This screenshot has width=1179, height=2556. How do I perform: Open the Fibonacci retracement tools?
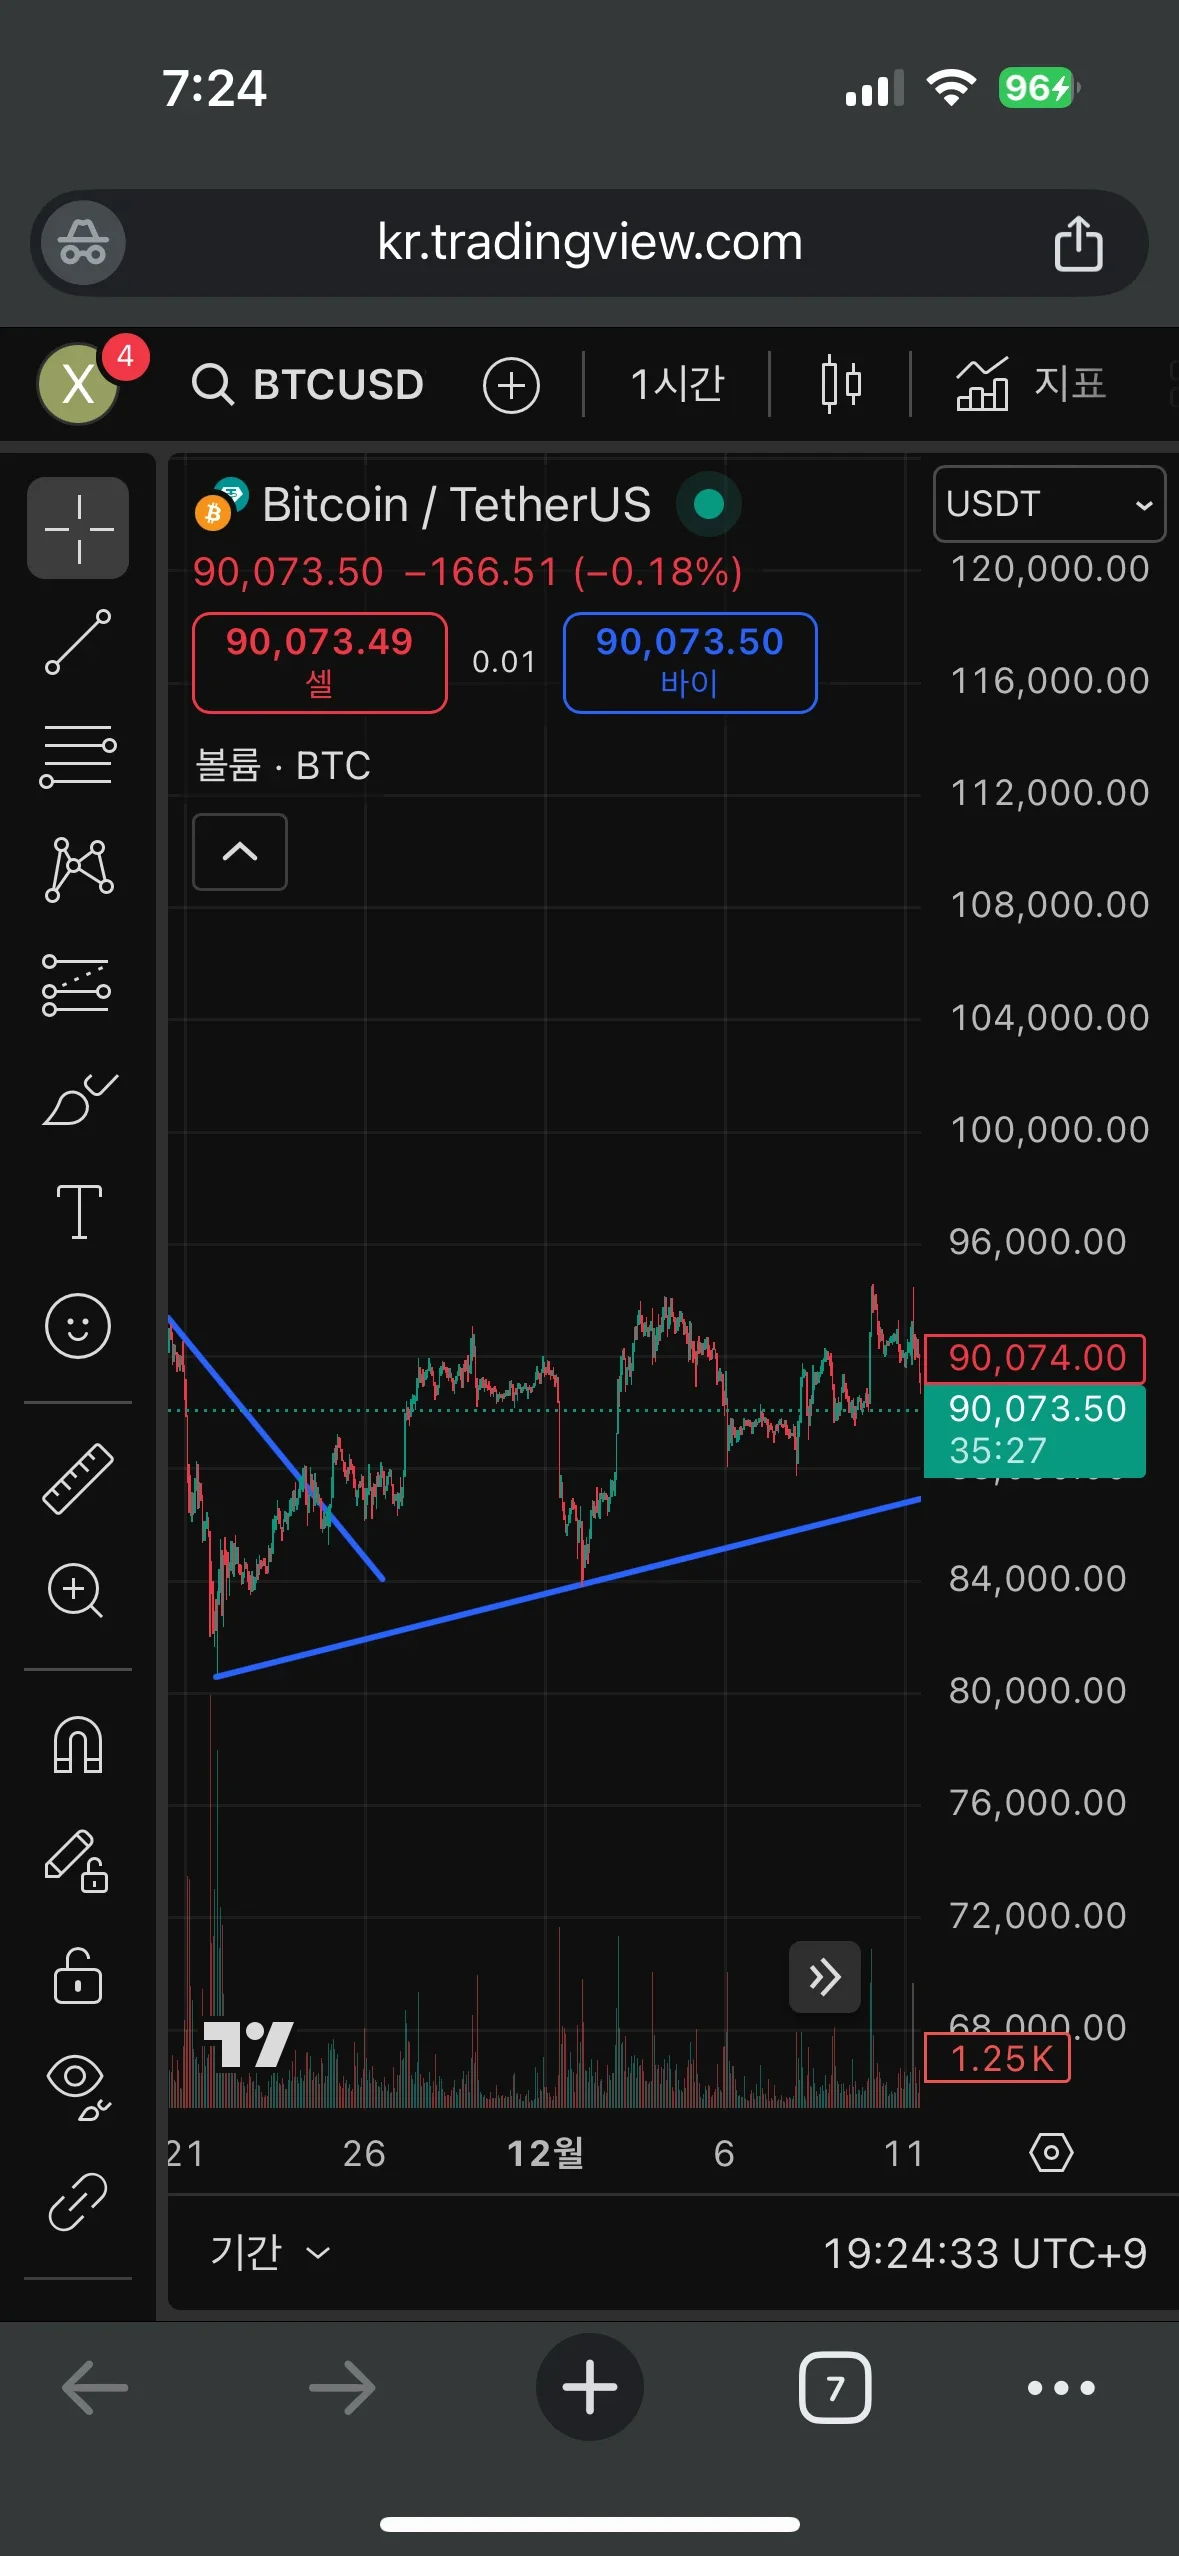coord(78,756)
